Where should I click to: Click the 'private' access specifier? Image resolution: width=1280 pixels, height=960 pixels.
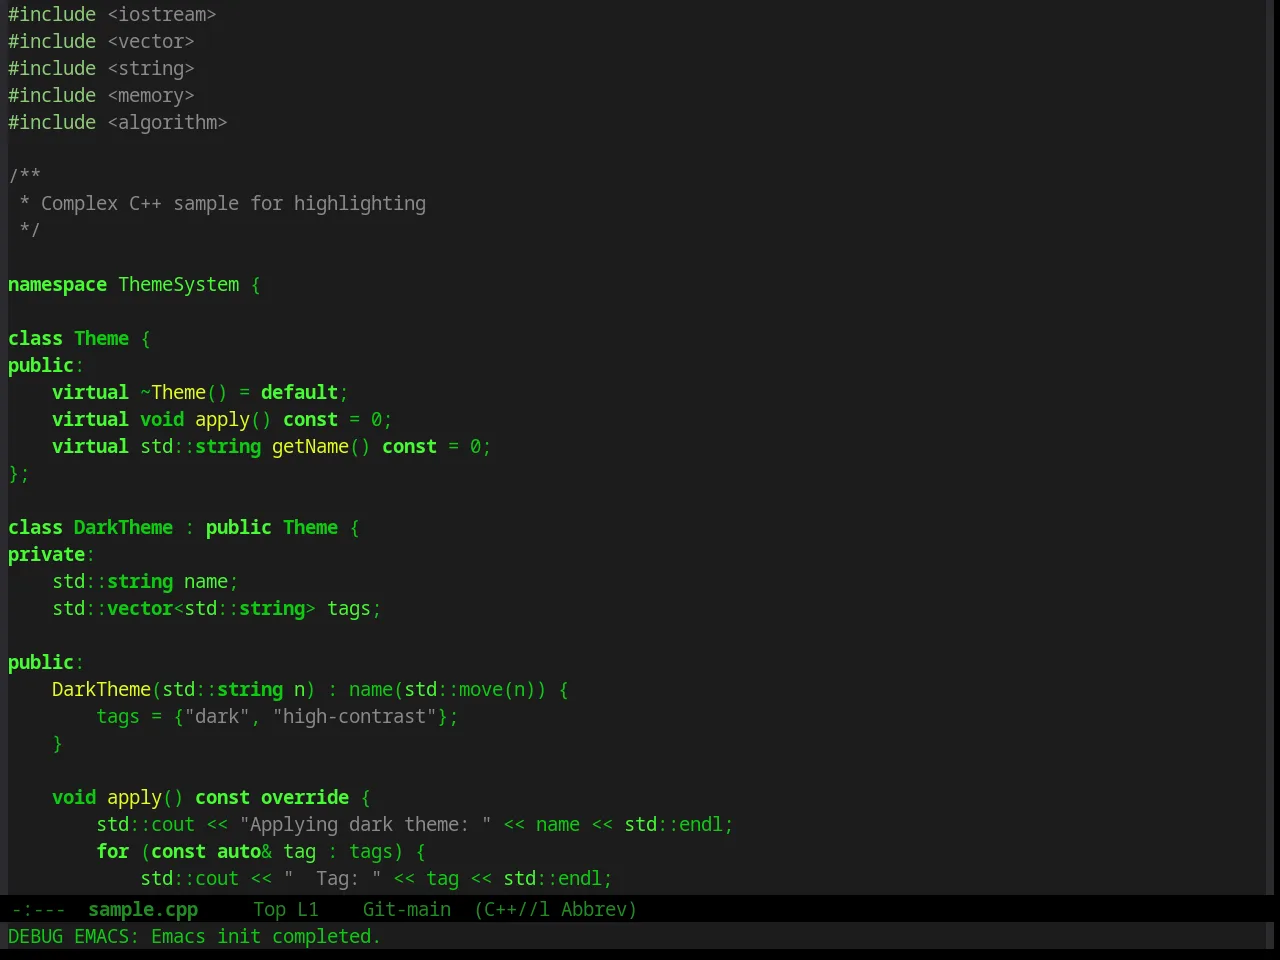point(46,554)
